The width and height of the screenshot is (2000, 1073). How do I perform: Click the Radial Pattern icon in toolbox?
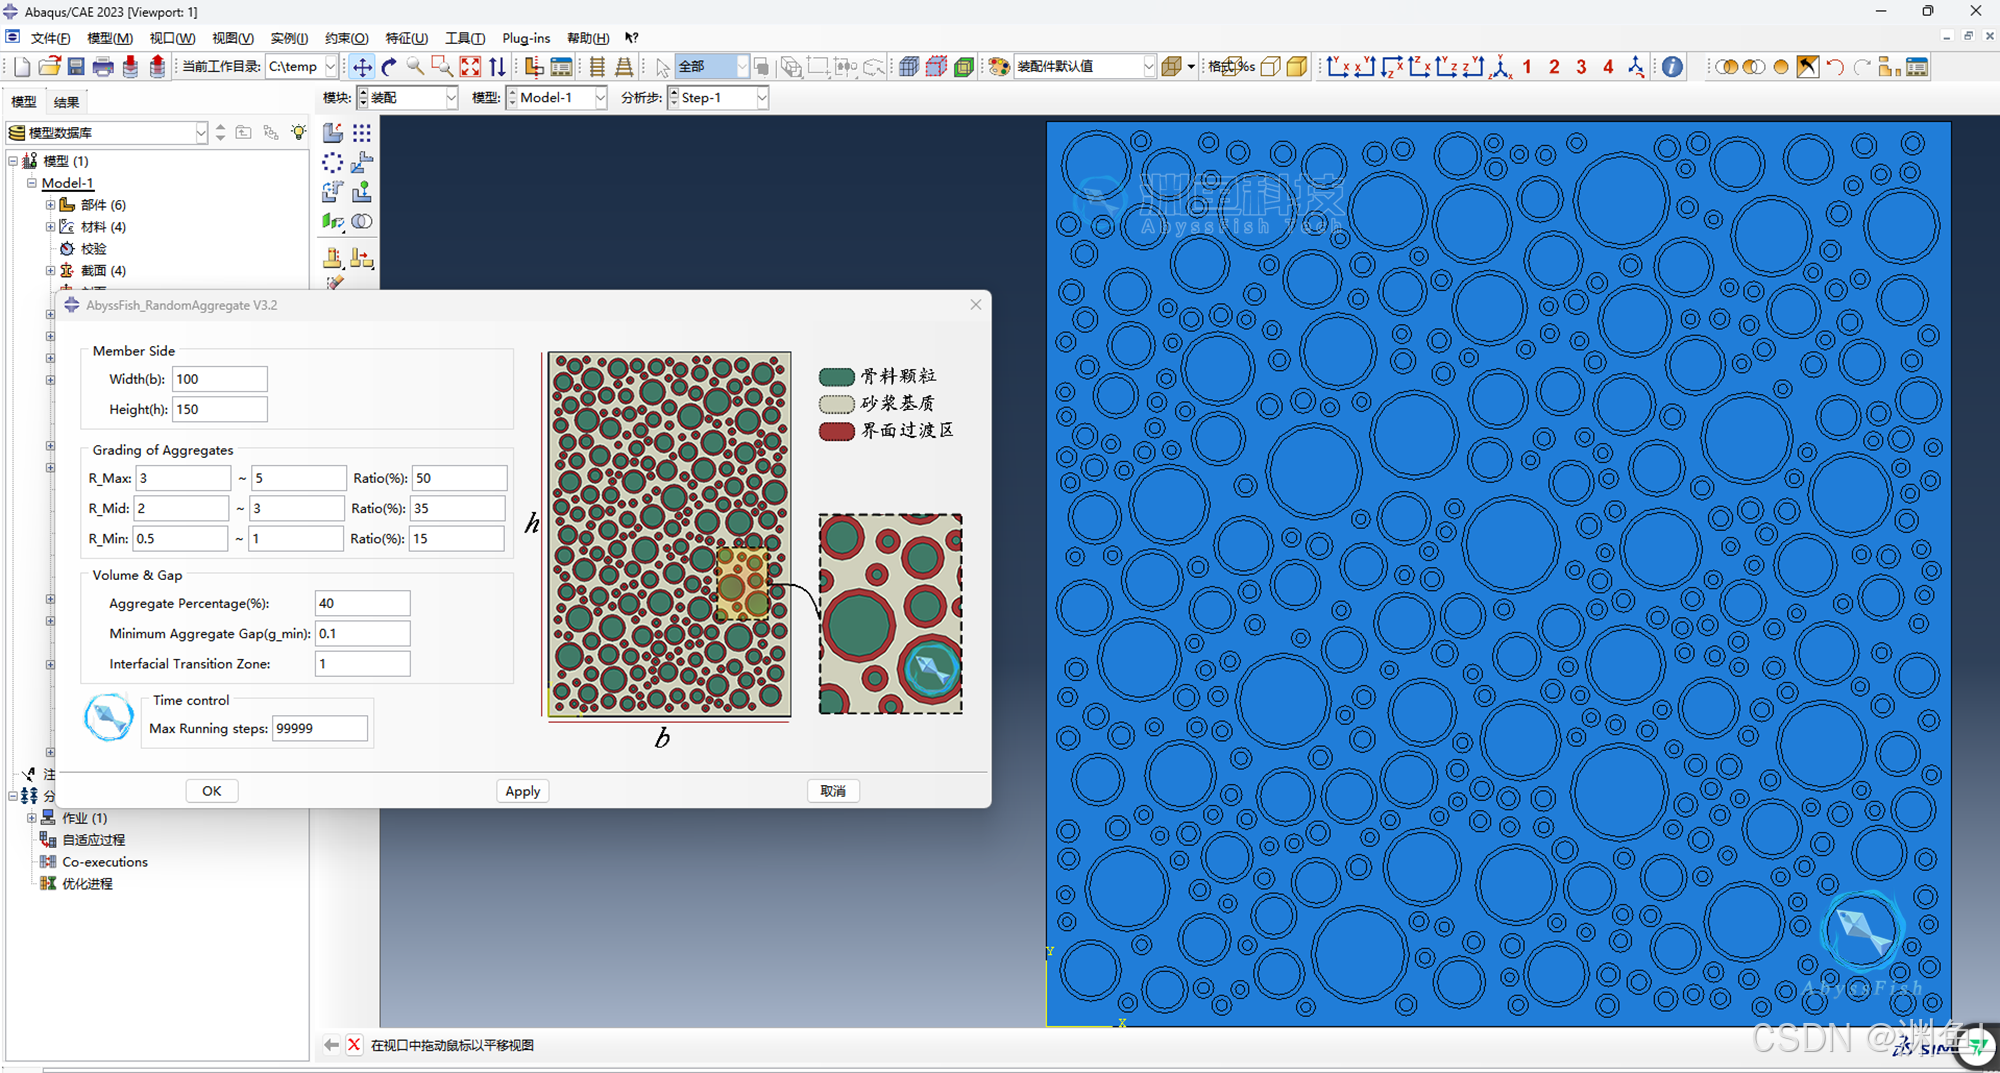coord(333,162)
